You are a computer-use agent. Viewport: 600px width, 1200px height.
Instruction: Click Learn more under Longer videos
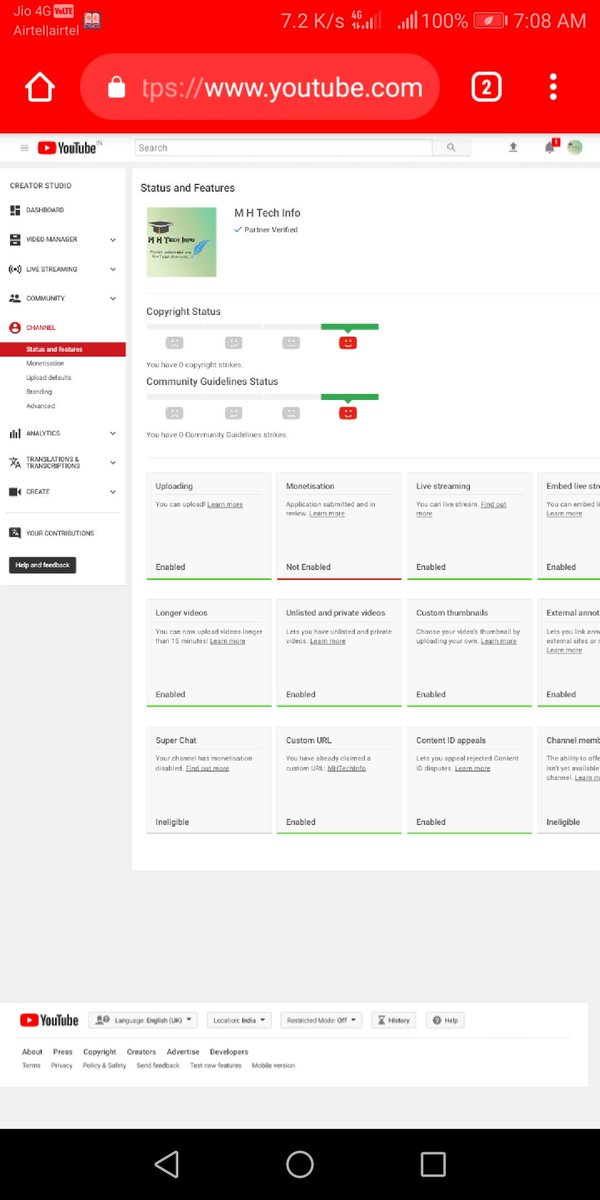click(227, 641)
